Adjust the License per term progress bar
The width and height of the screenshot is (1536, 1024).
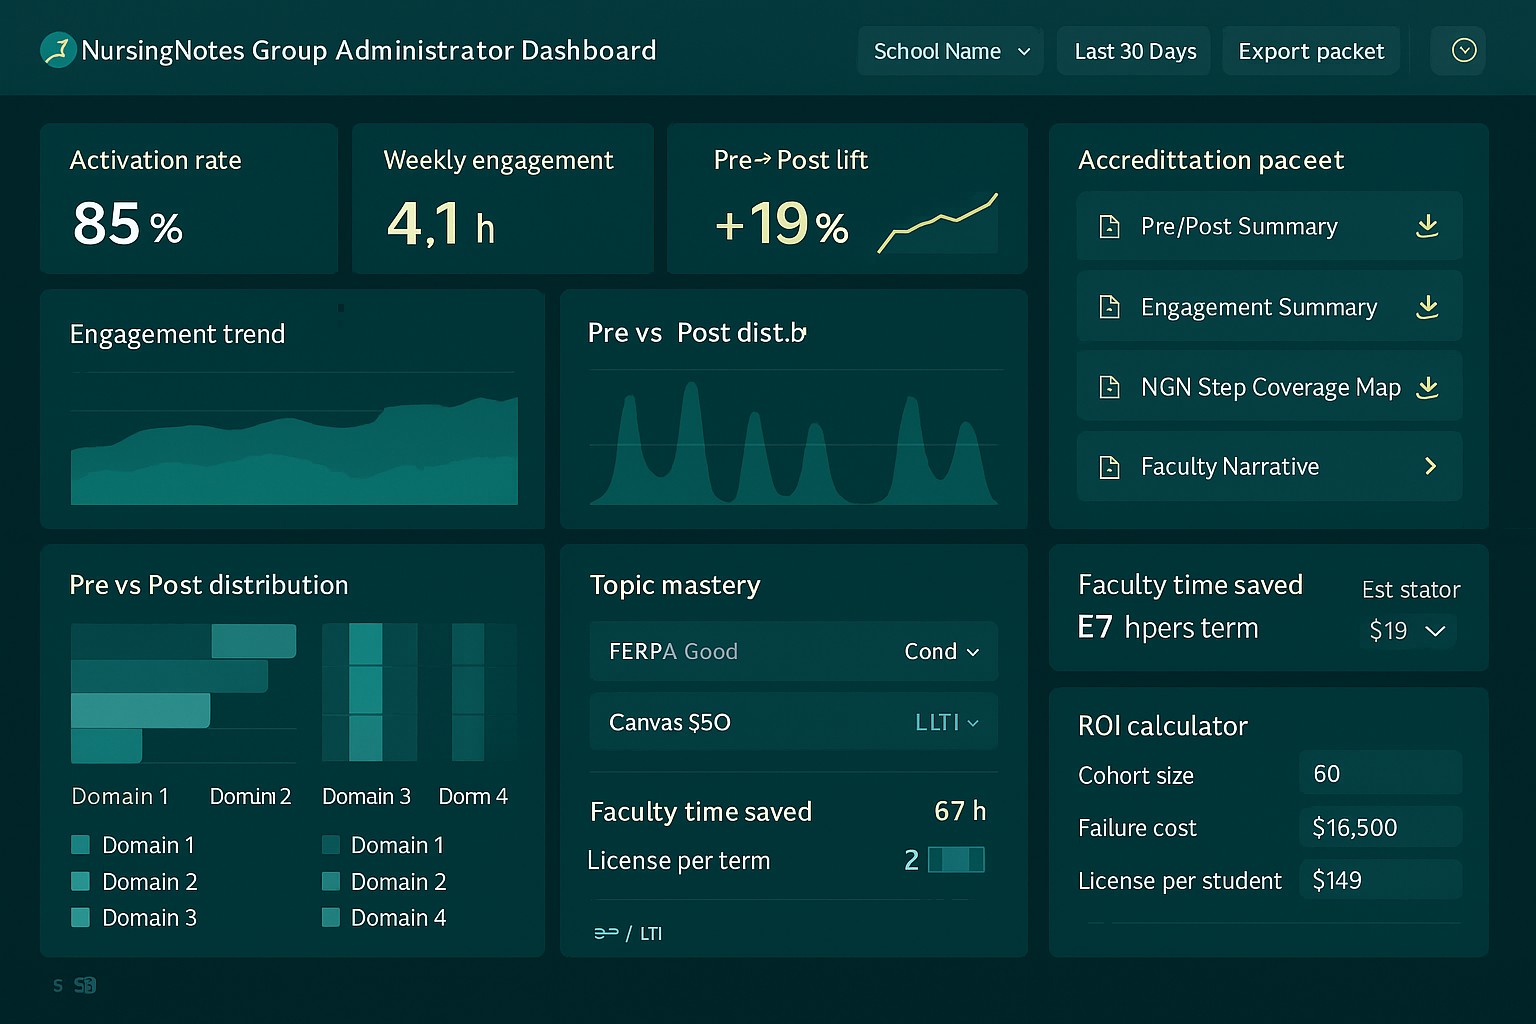(954, 859)
